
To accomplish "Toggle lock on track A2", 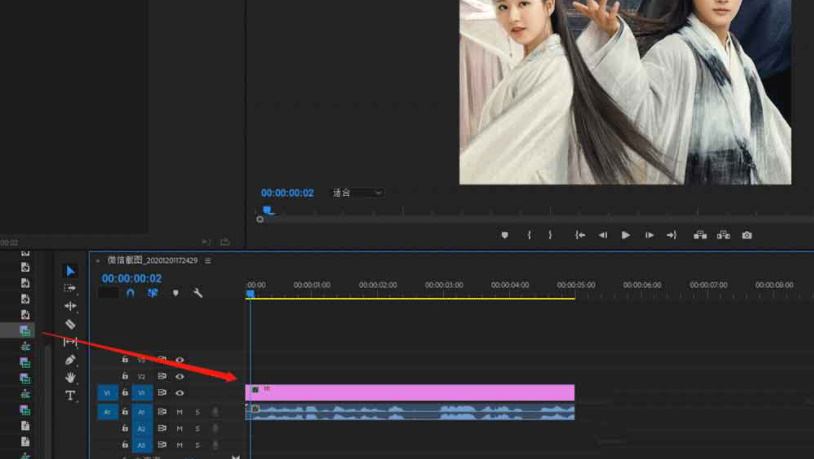I will [x=125, y=428].
